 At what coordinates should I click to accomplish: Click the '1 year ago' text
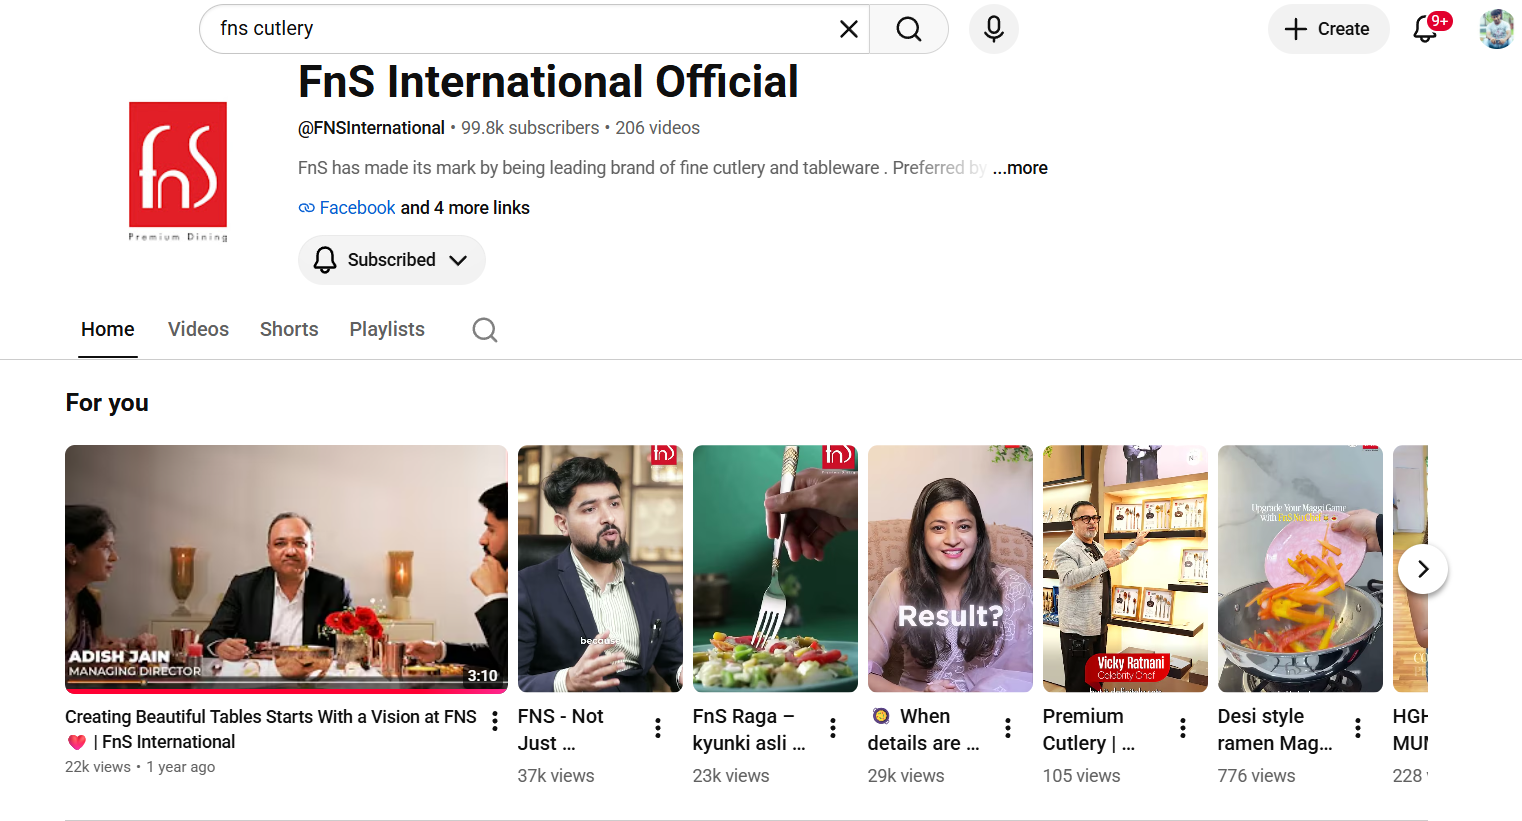pos(181,767)
